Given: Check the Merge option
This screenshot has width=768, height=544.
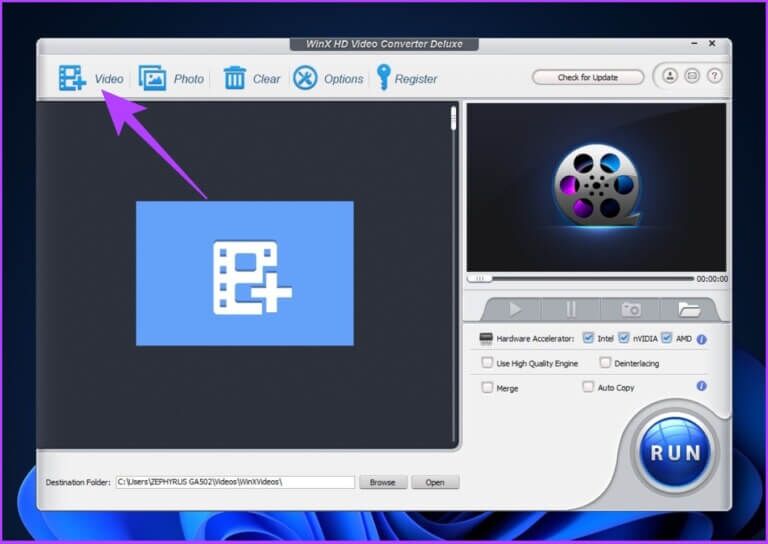Looking at the screenshot, I should [x=487, y=387].
